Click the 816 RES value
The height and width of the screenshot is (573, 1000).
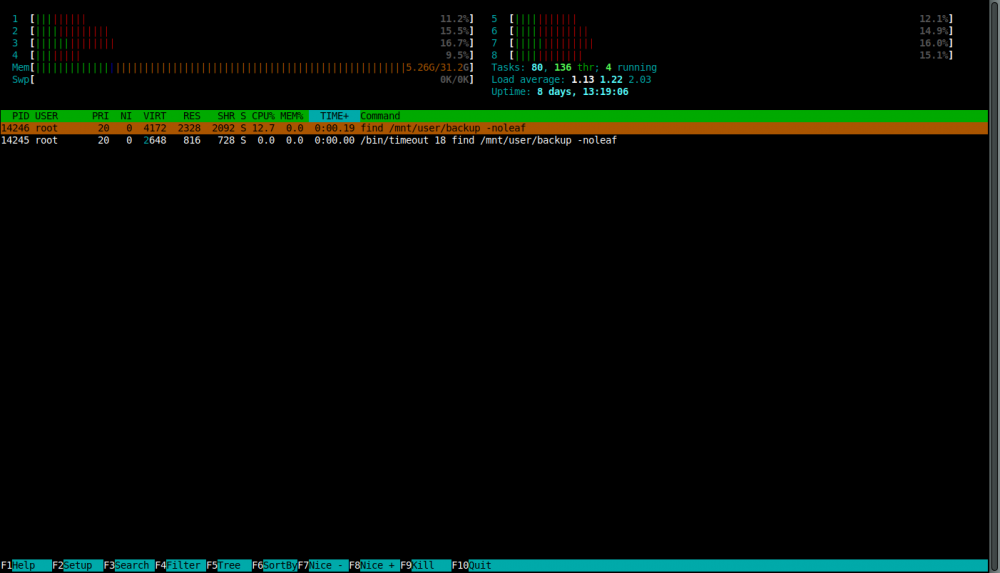click(x=191, y=140)
